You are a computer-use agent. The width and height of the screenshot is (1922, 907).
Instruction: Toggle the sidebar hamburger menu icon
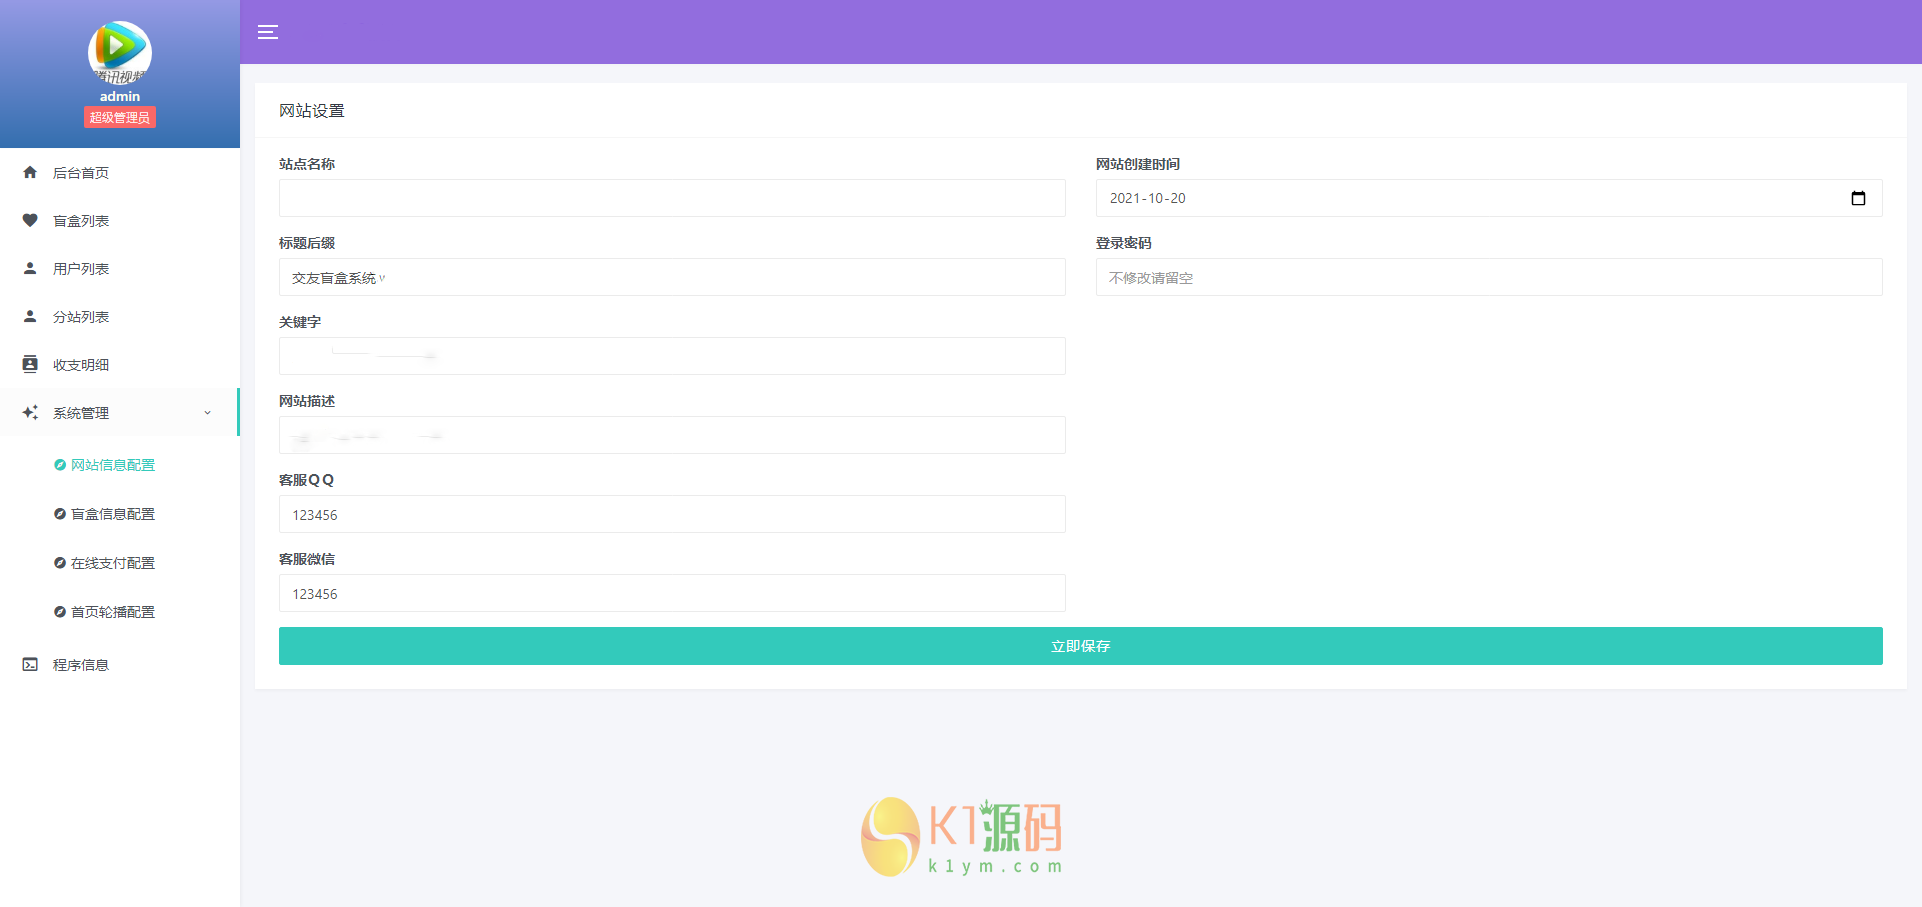(x=268, y=32)
